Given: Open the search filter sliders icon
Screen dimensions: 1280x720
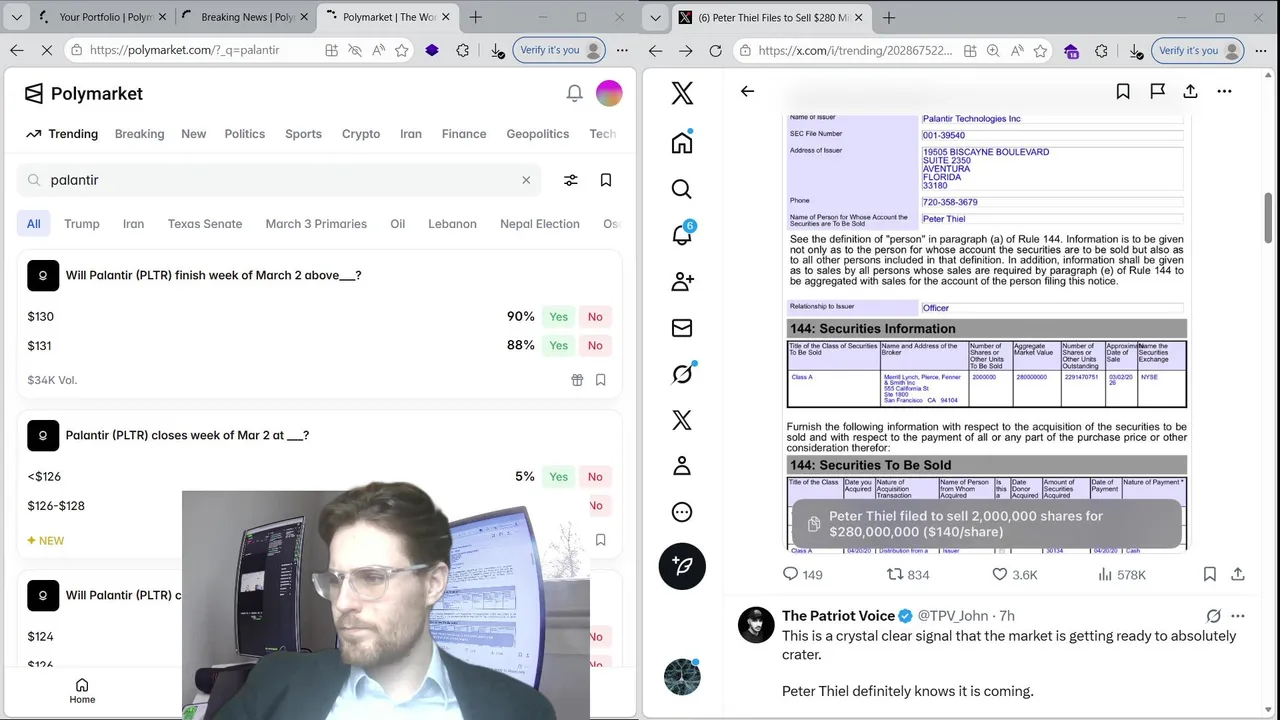Looking at the screenshot, I should tap(570, 180).
